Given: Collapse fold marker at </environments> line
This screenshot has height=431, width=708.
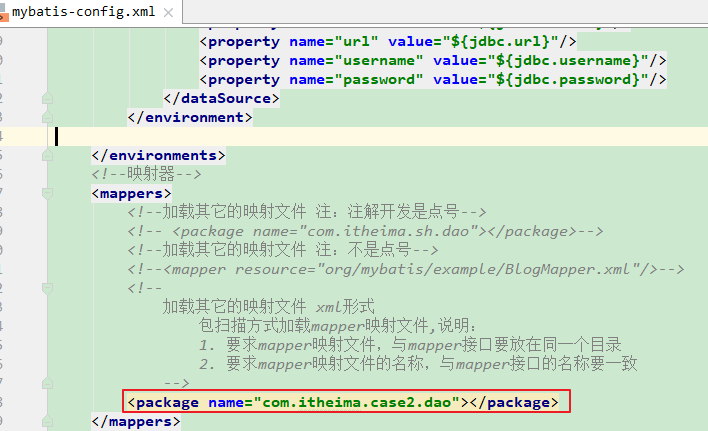Looking at the screenshot, I should click(x=47, y=155).
